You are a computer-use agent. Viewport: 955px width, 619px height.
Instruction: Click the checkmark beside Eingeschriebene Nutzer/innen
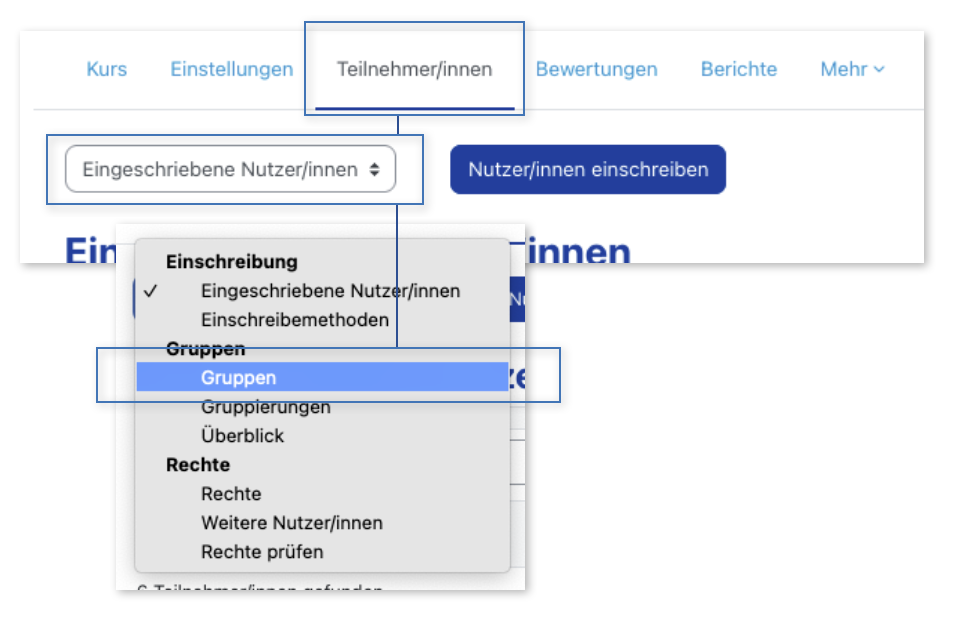pyautogui.click(x=150, y=291)
